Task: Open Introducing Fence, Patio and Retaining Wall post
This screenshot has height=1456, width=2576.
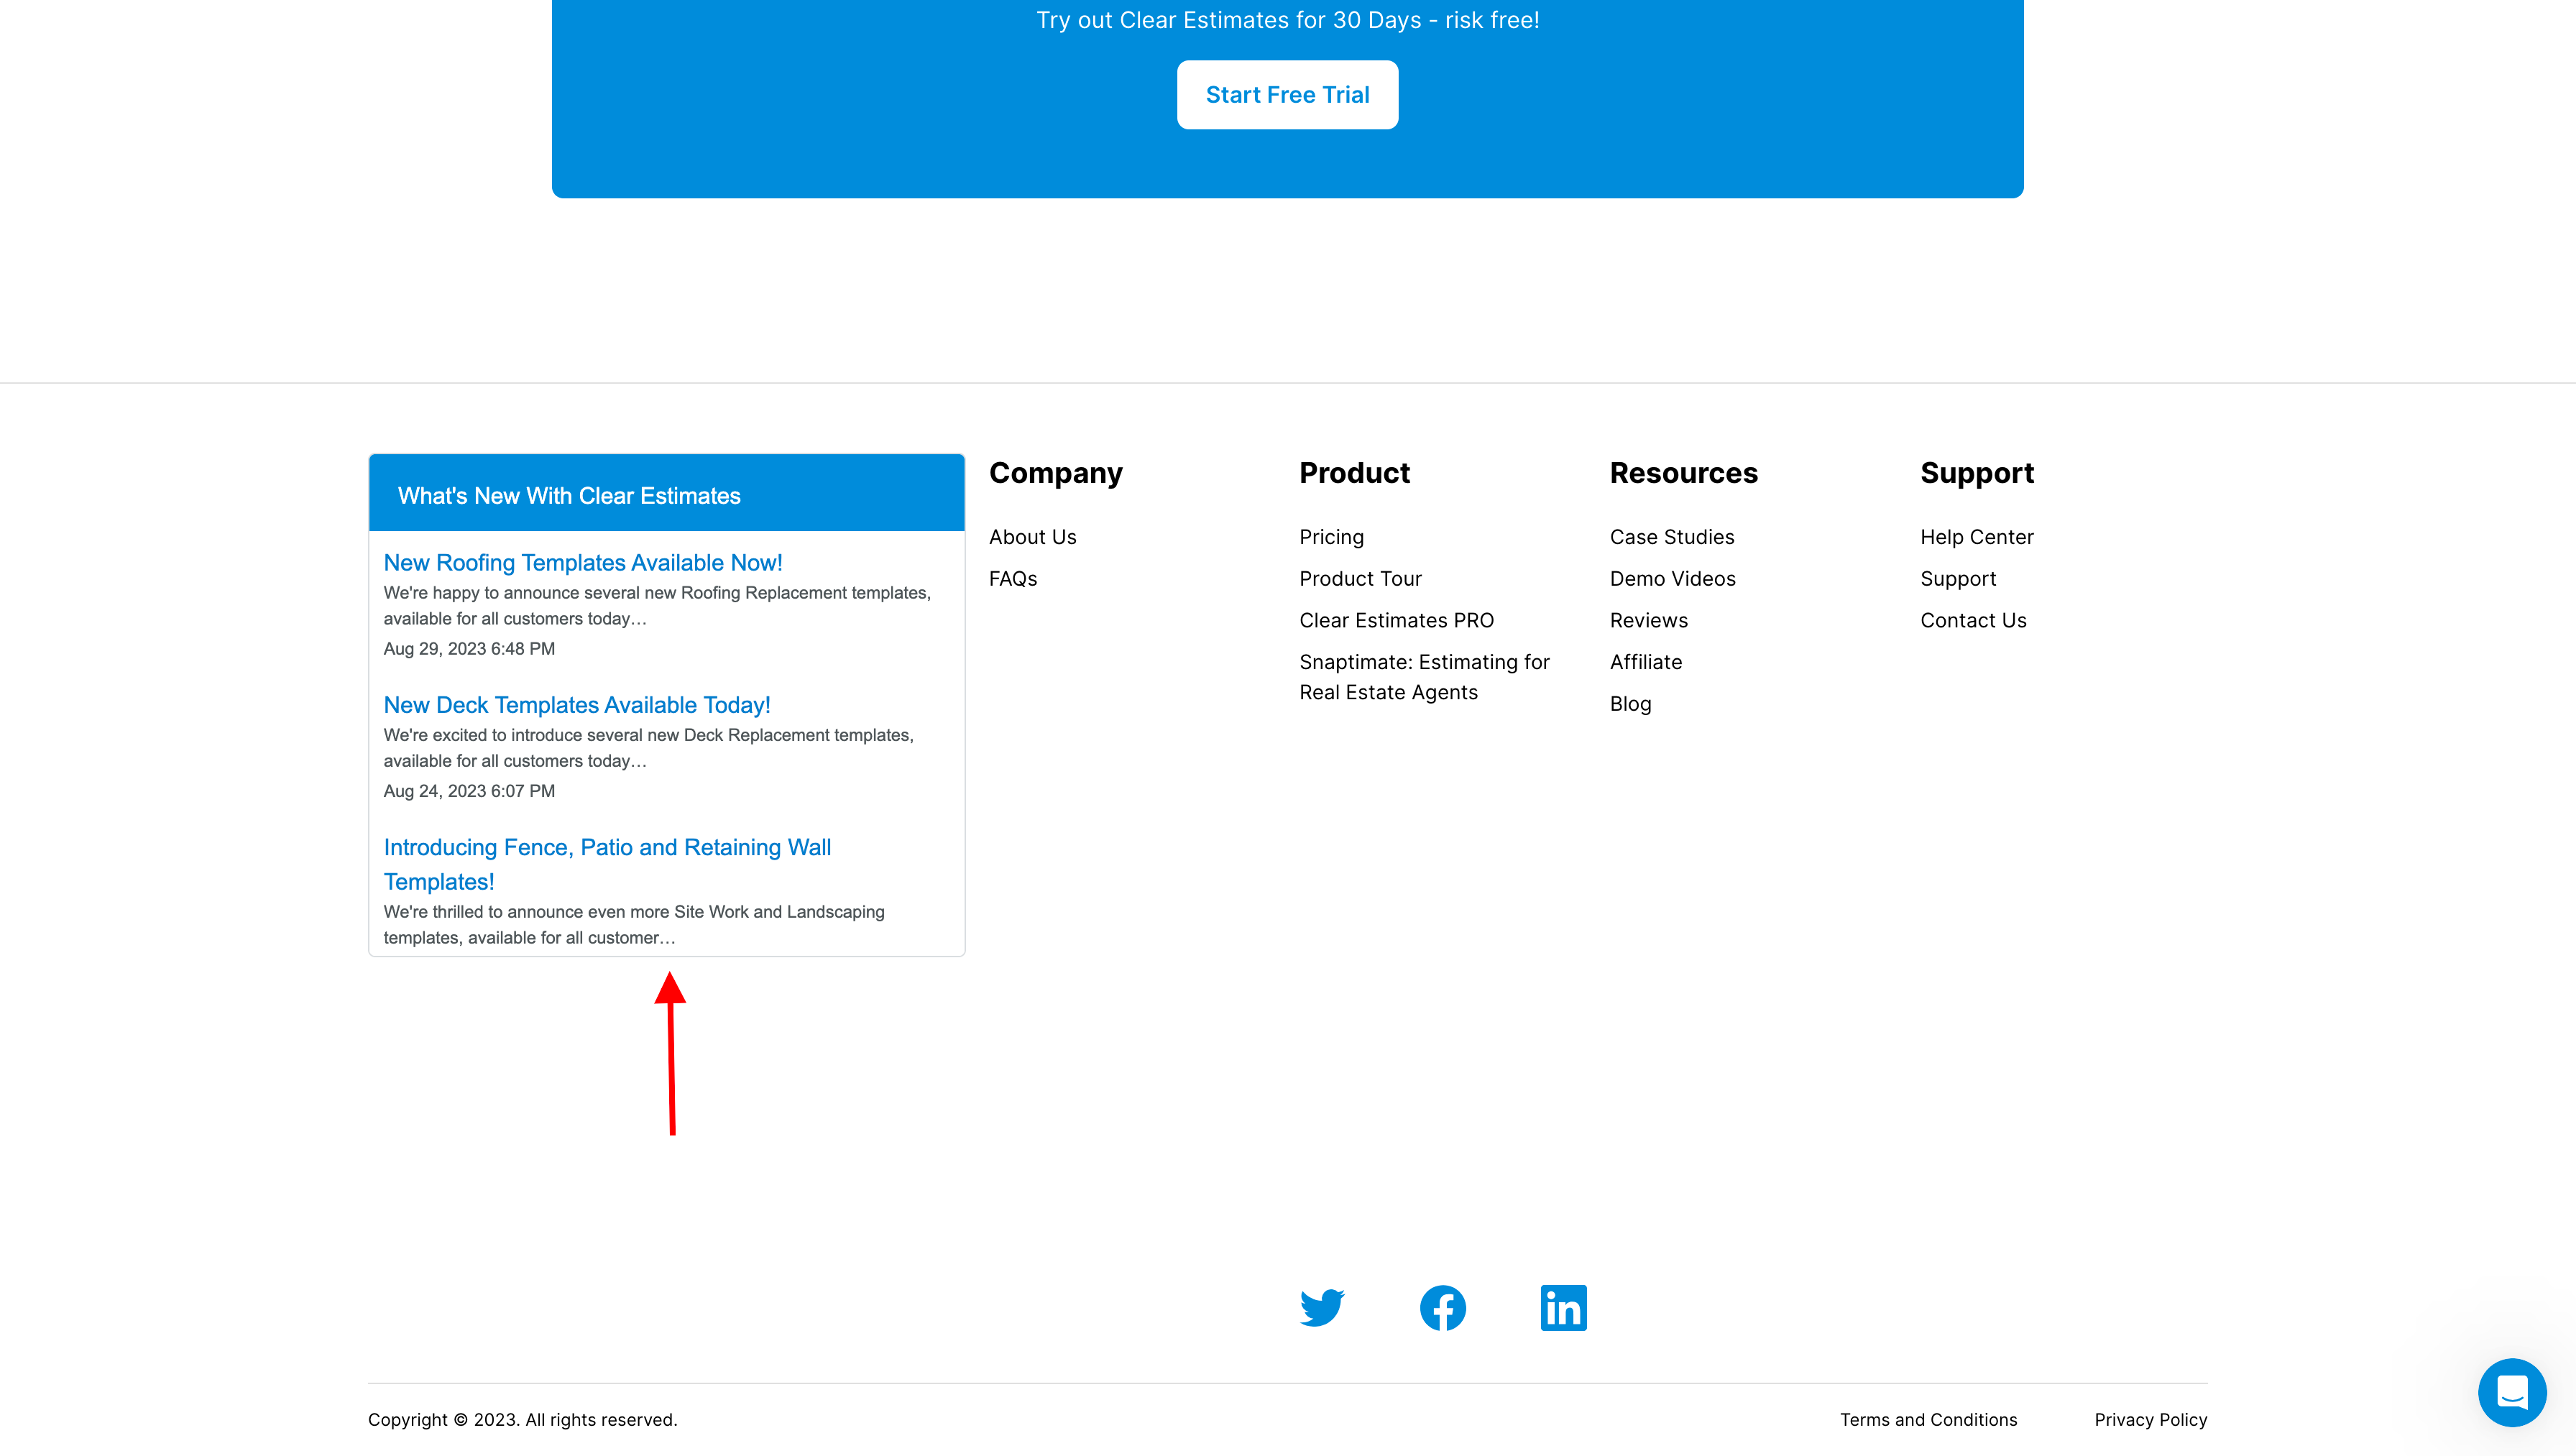Action: (607, 863)
